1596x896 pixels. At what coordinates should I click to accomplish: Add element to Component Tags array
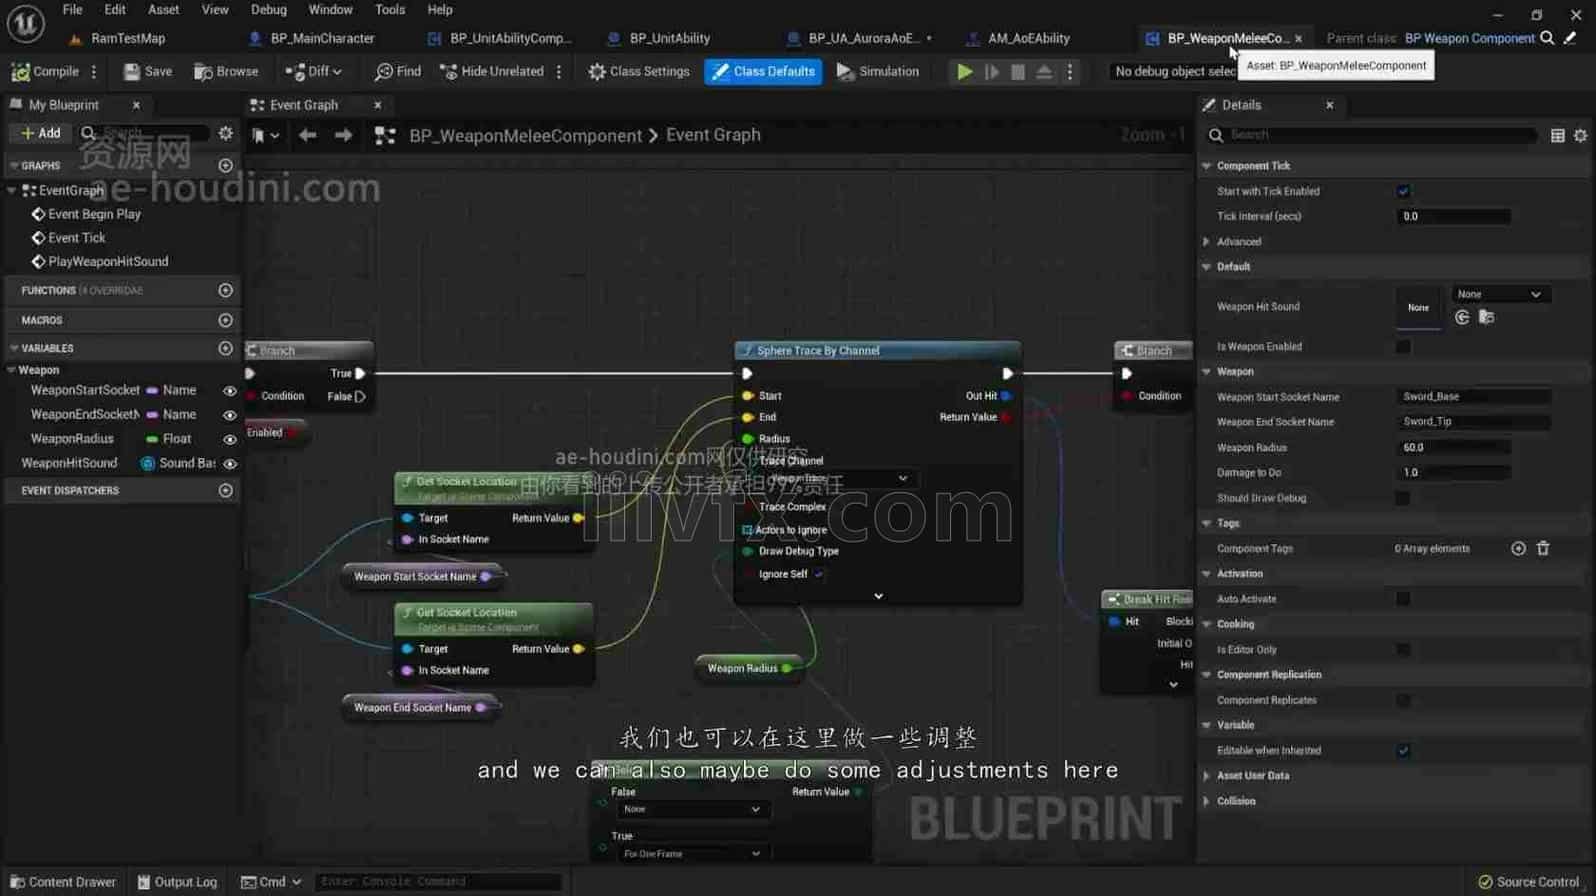click(x=1518, y=548)
